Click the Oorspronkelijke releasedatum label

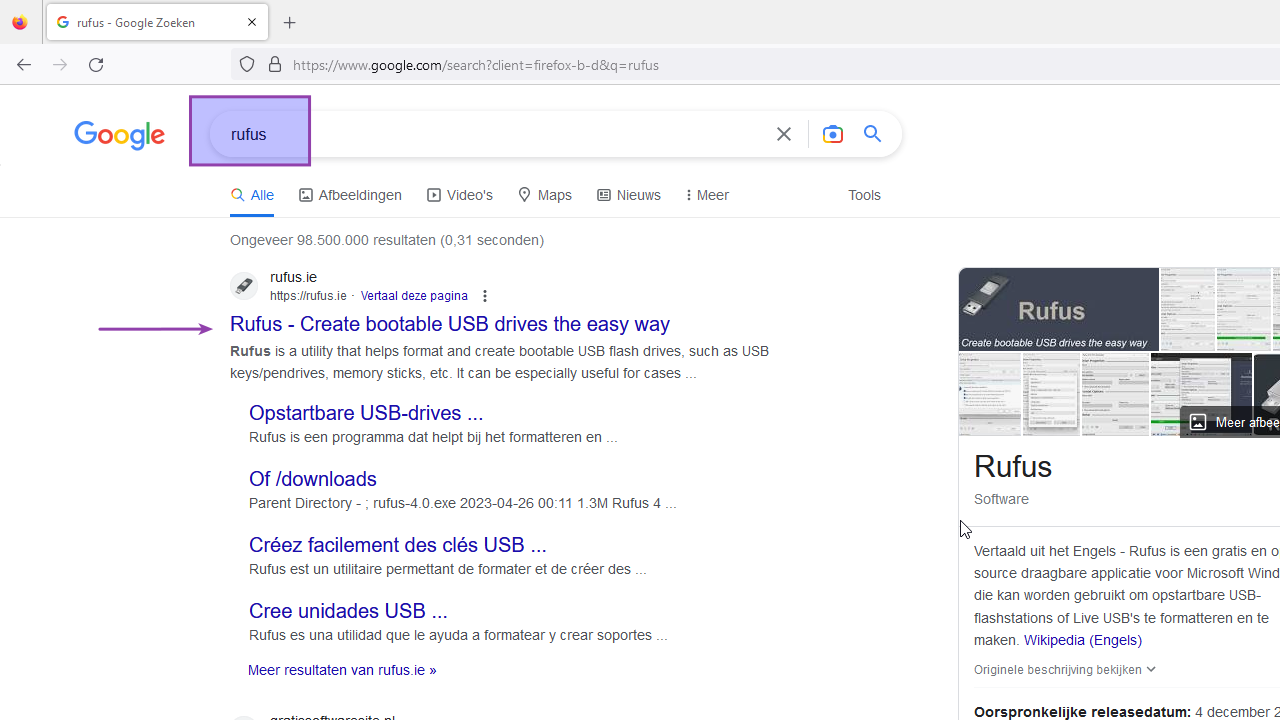click(x=1082, y=712)
